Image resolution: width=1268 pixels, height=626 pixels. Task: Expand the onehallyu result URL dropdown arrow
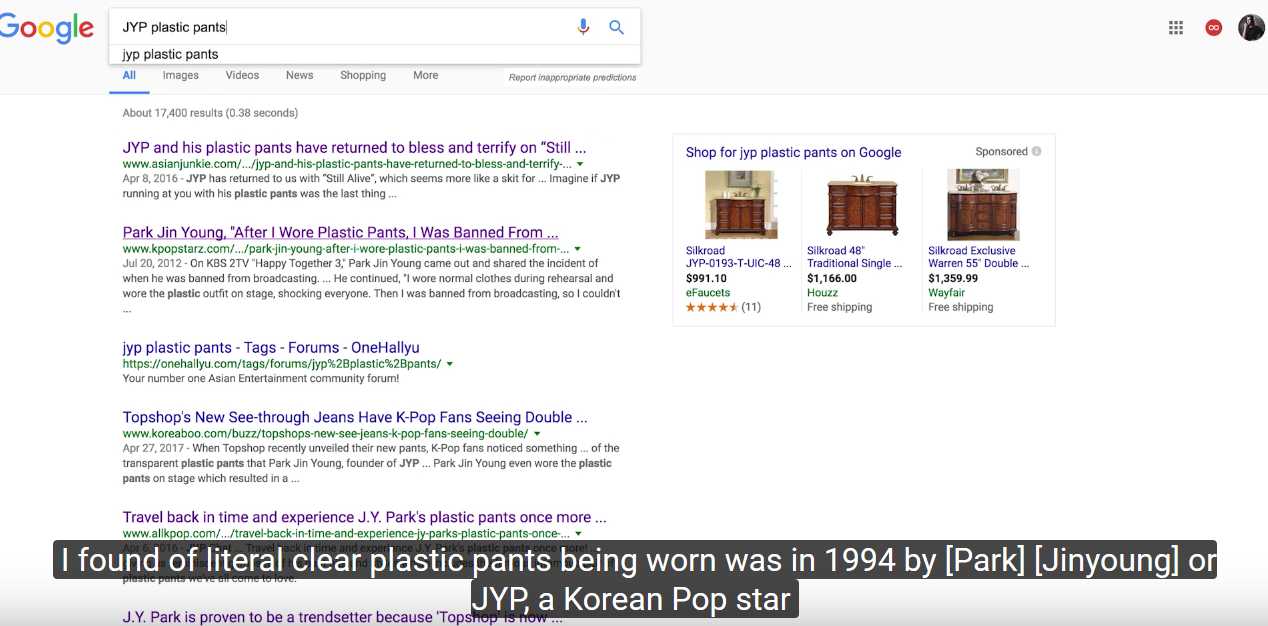(450, 364)
